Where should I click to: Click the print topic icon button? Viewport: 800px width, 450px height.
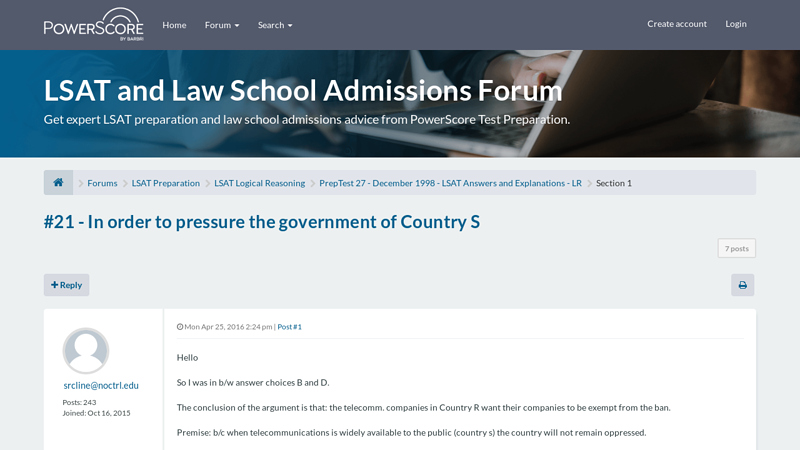pos(742,285)
